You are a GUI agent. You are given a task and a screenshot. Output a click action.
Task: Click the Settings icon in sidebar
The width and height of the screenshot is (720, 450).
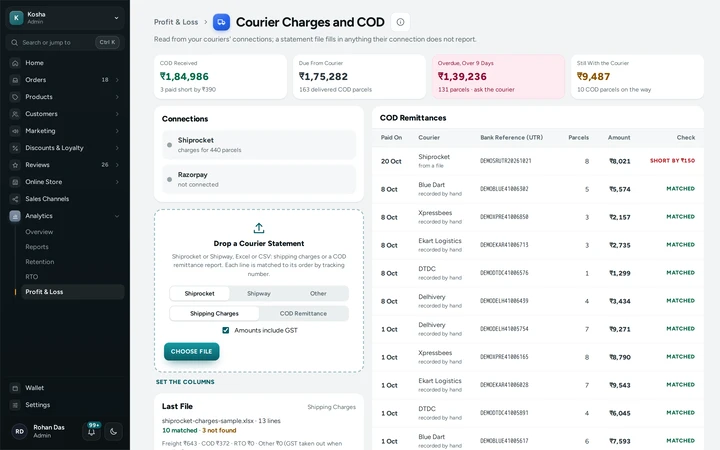[x=15, y=405]
